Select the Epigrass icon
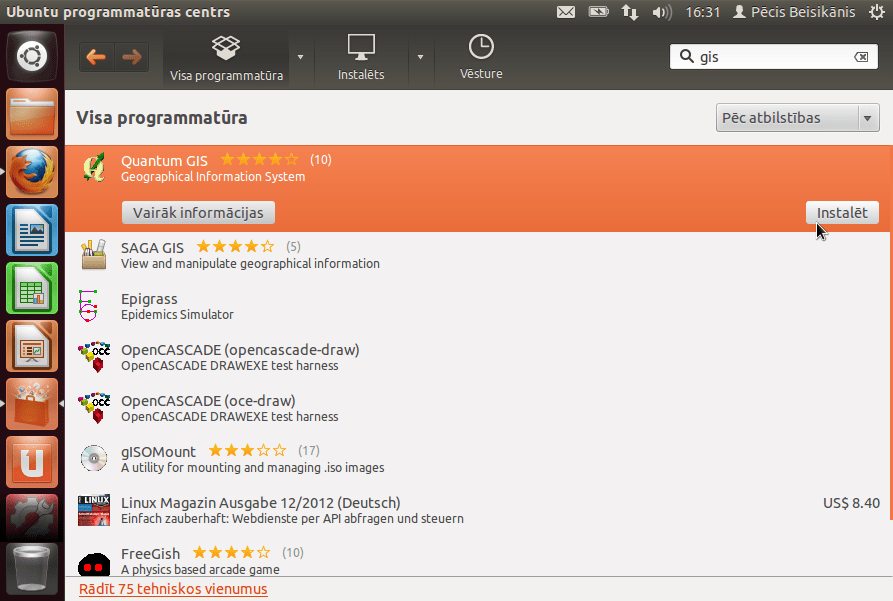893x601 pixels. [x=88, y=306]
